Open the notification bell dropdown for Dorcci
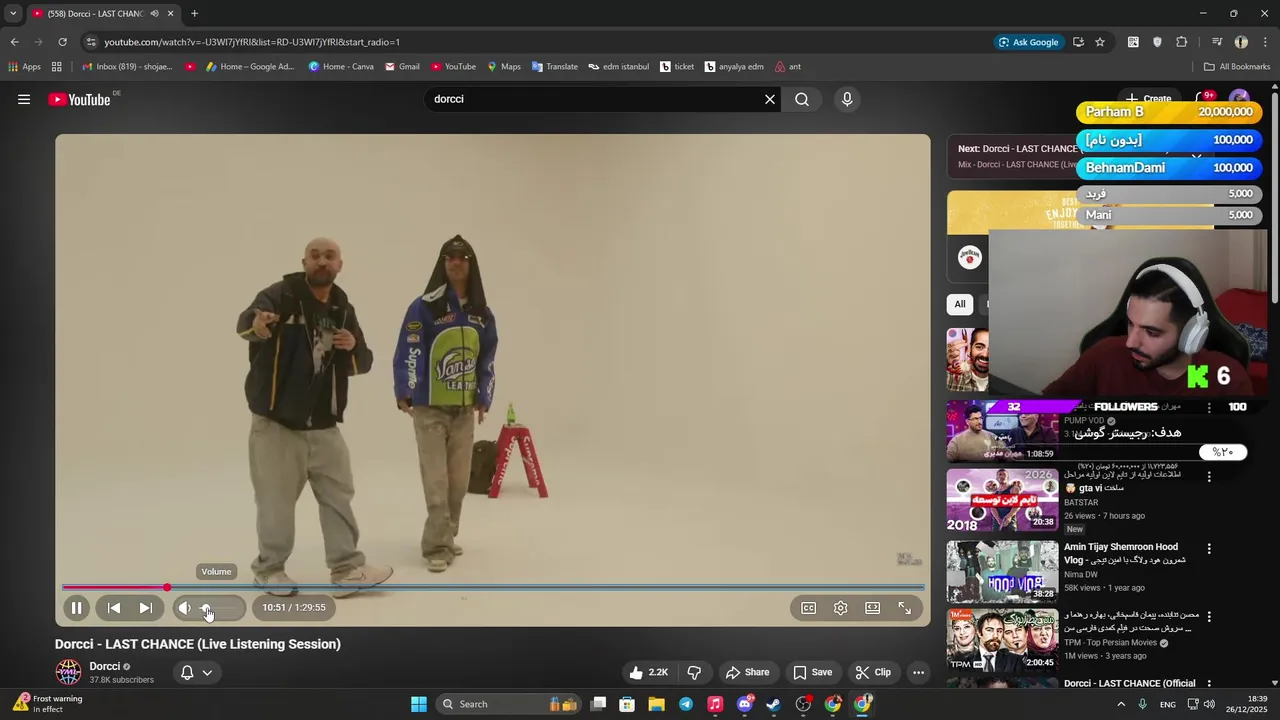The height and width of the screenshot is (720, 1280). (x=196, y=672)
